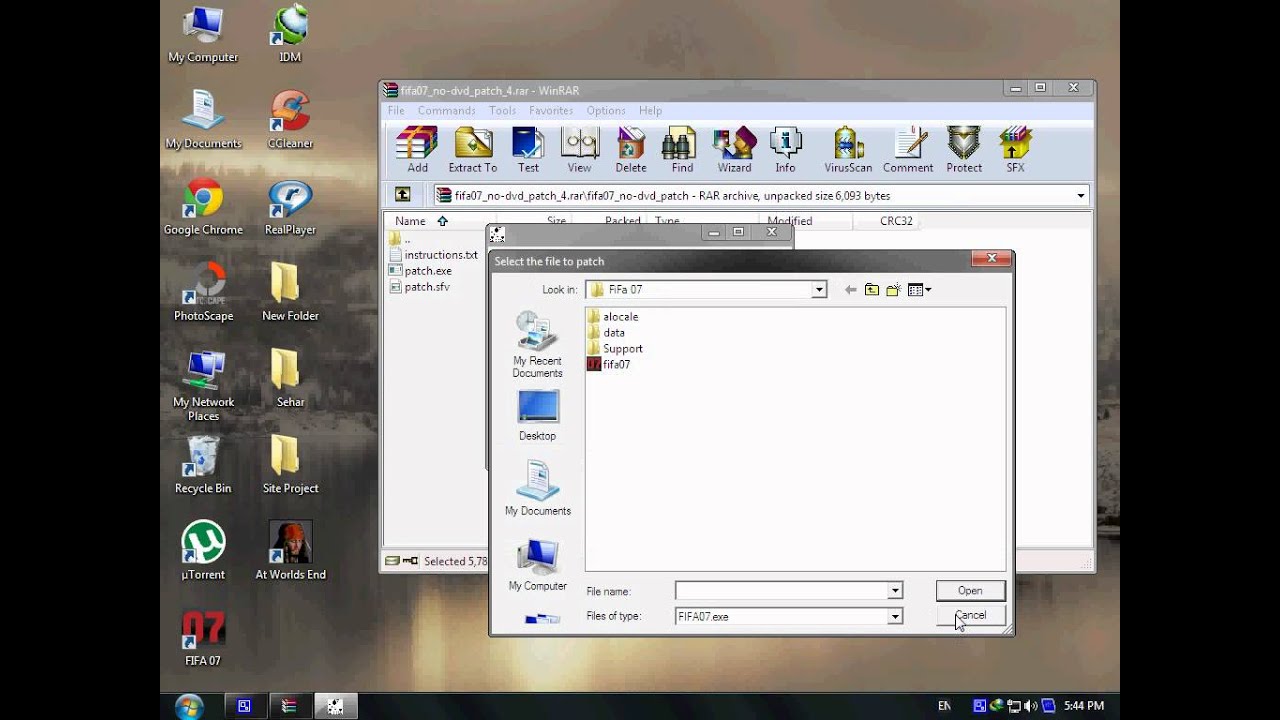Open the WinRAR Help menu

650,111
